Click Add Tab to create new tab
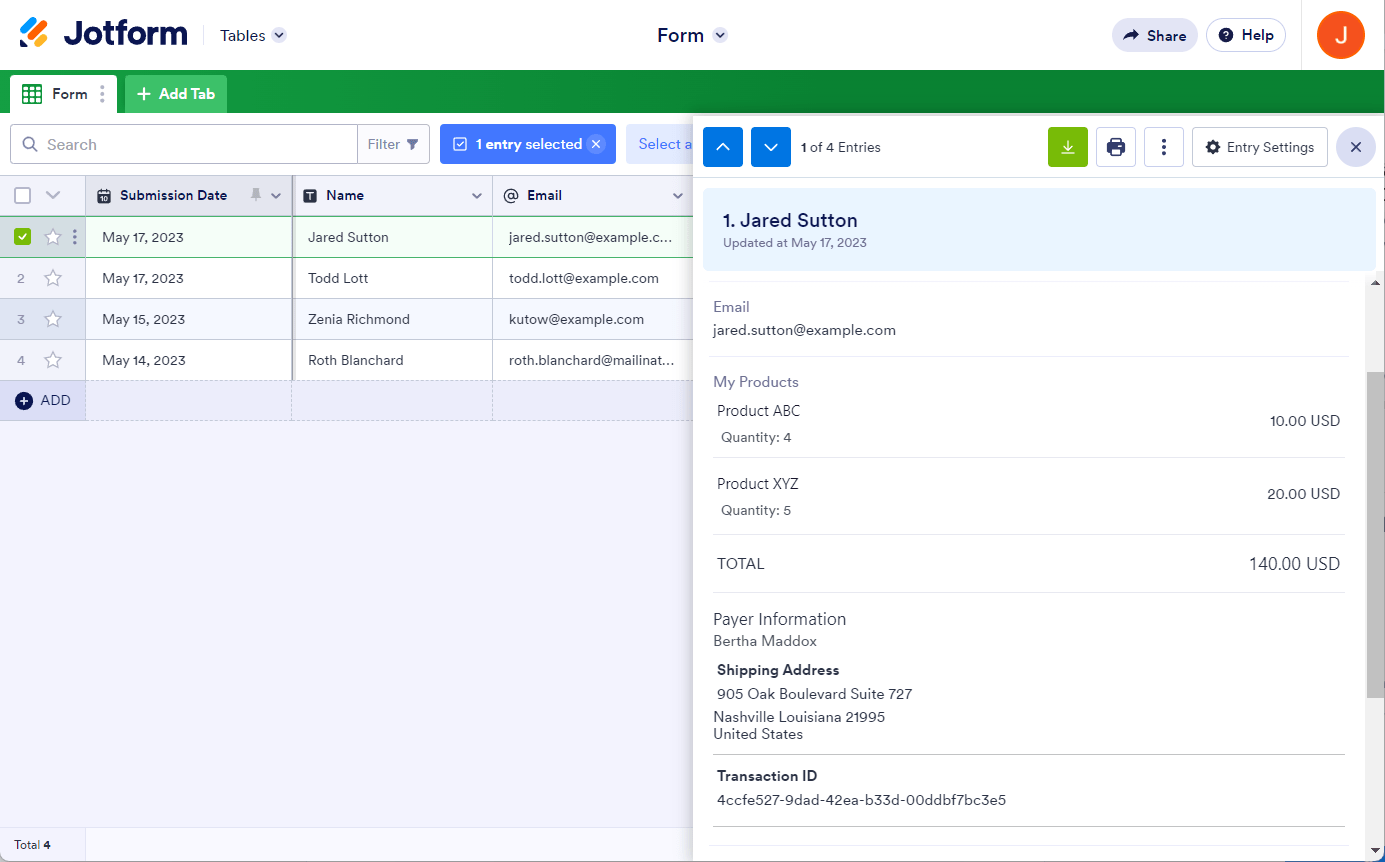Screen dimensions: 1385x862 [176, 94]
